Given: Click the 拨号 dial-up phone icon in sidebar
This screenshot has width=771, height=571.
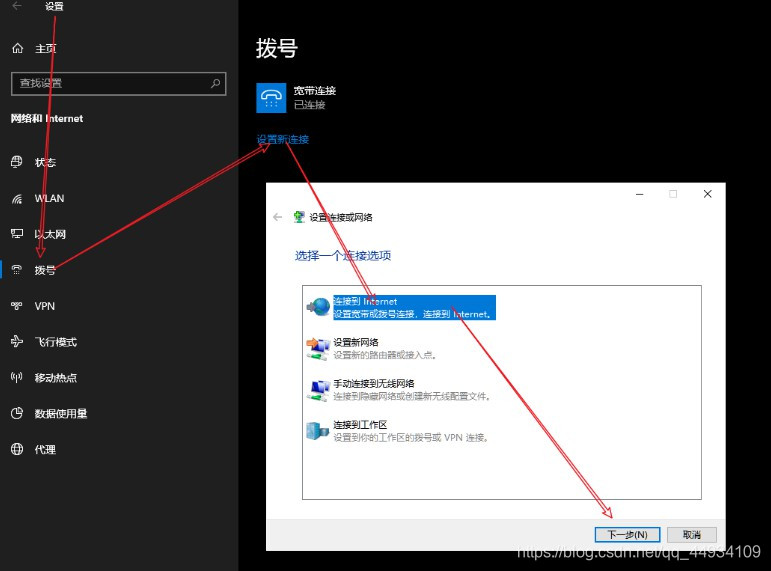Looking at the screenshot, I should [17, 270].
